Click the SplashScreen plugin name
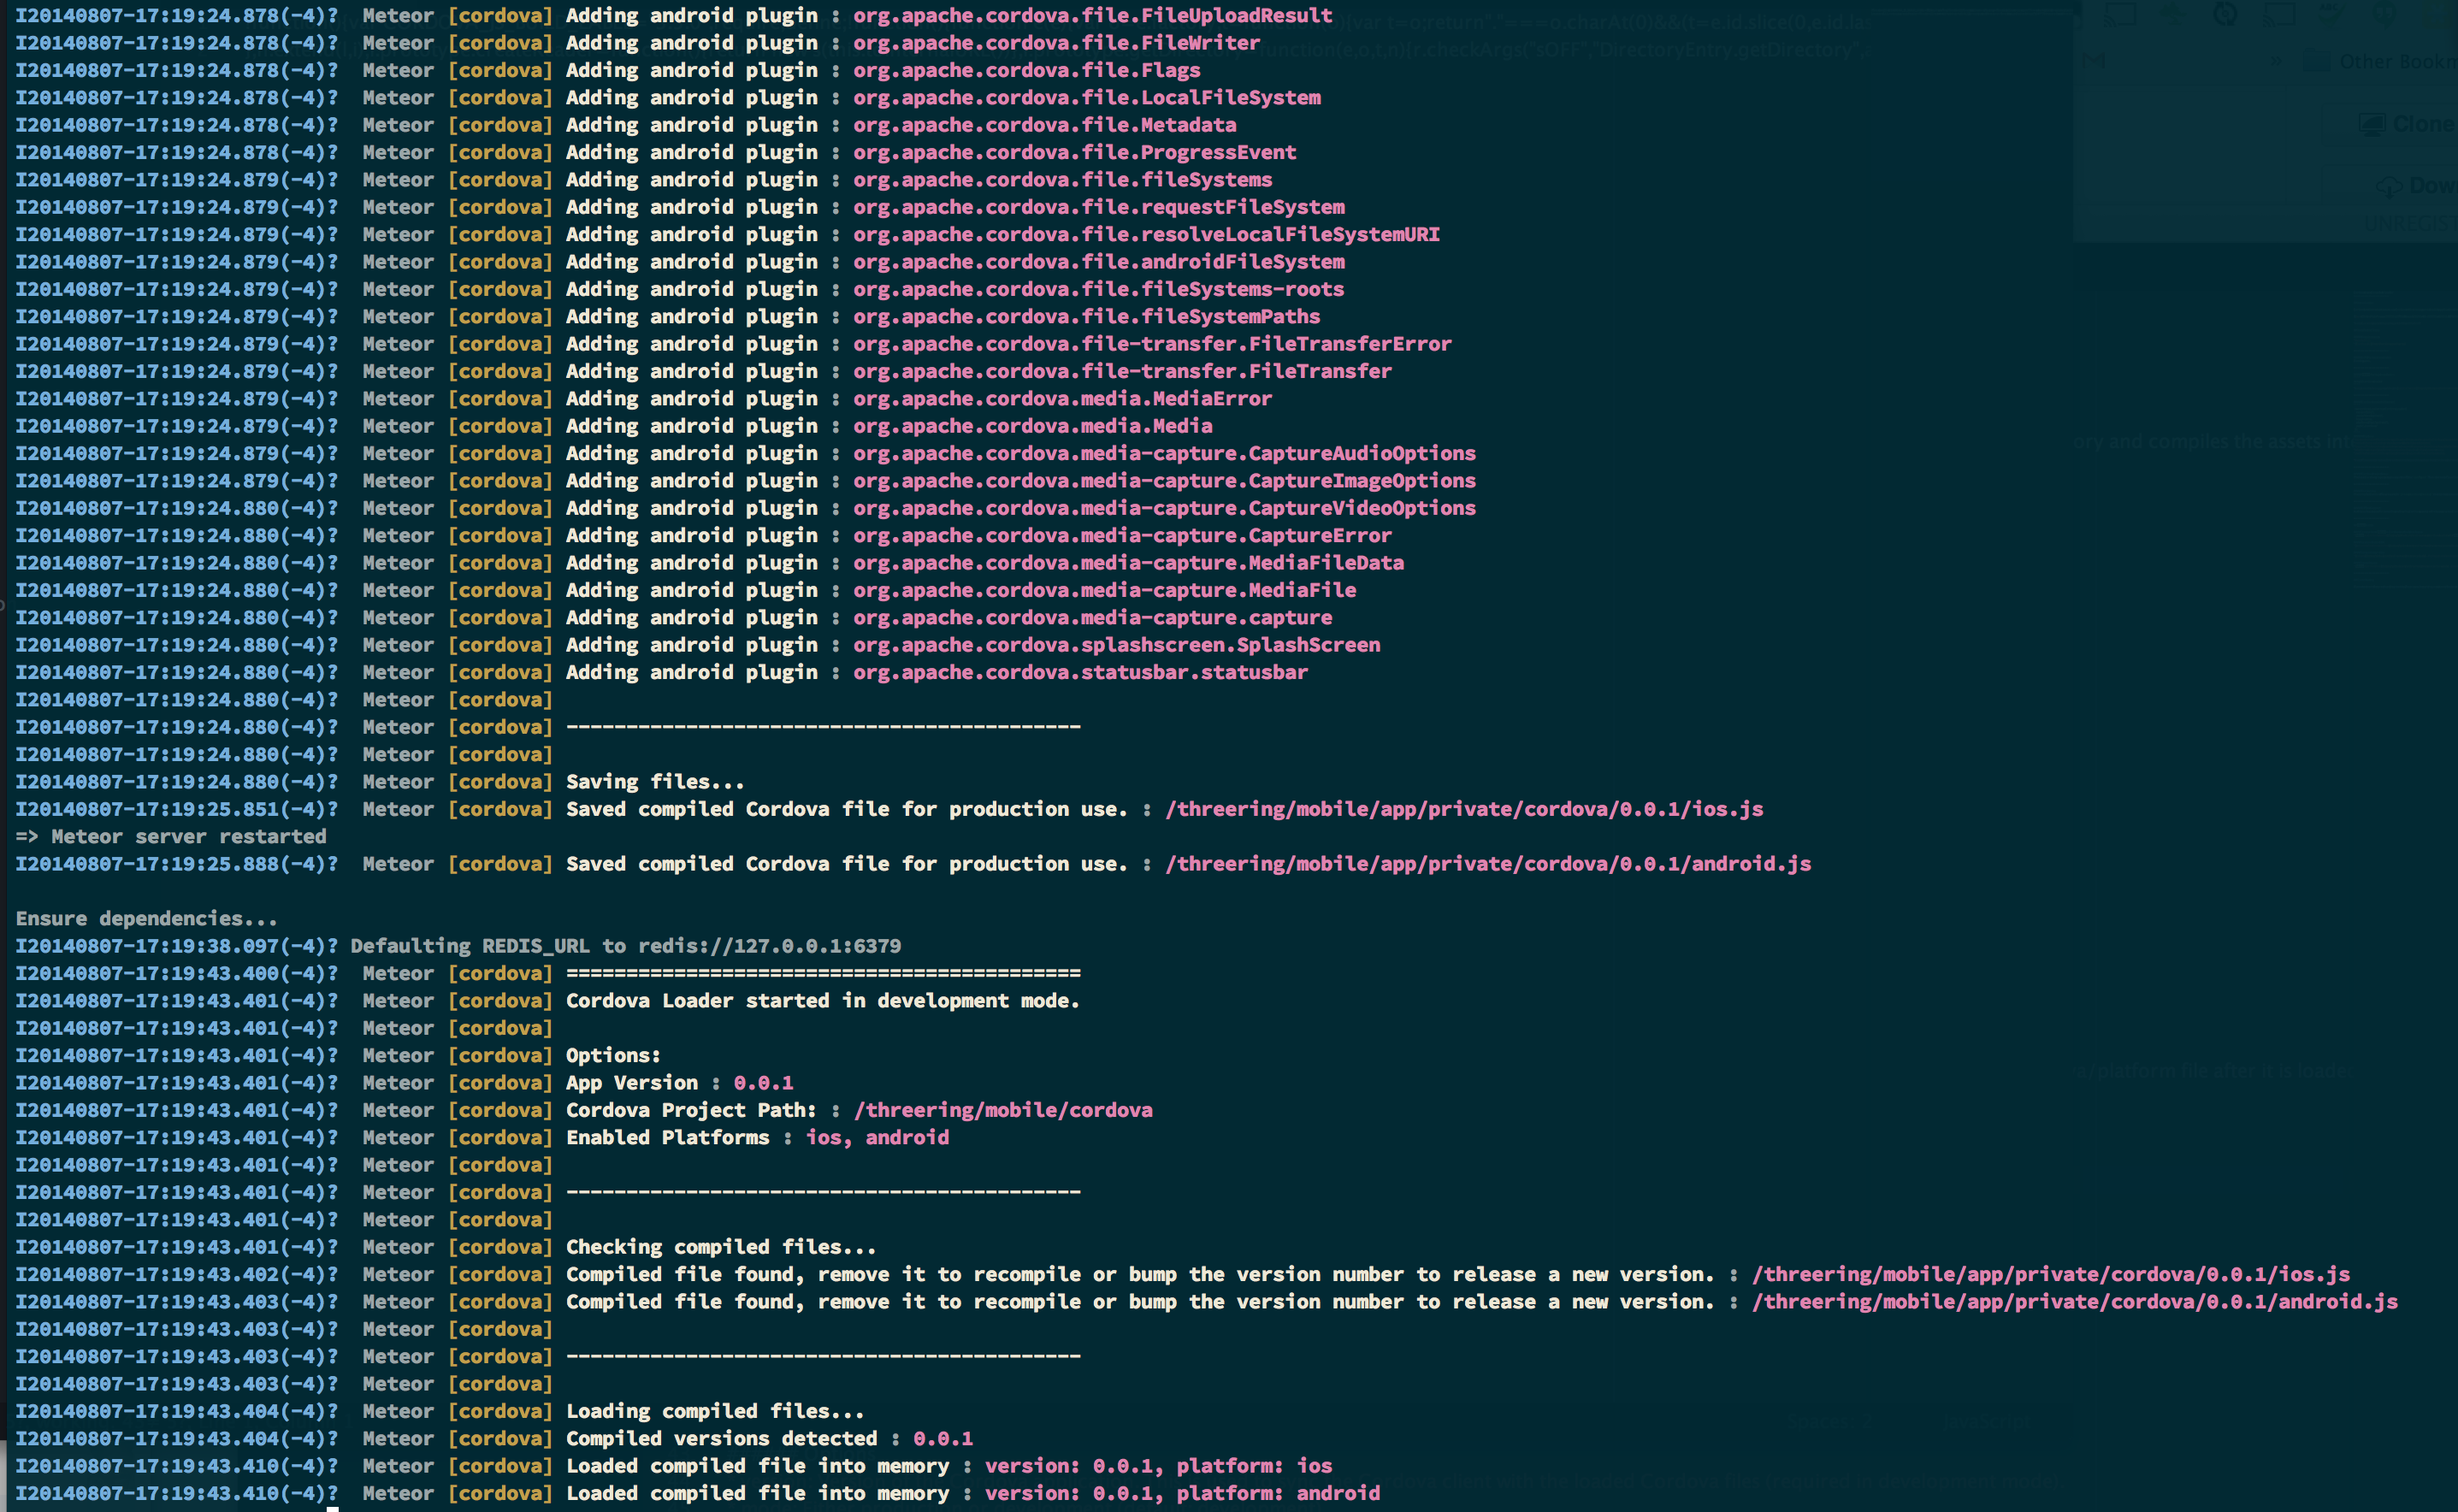The height and width of the screenshot is (1512, 2458). tap(1116, 645)
